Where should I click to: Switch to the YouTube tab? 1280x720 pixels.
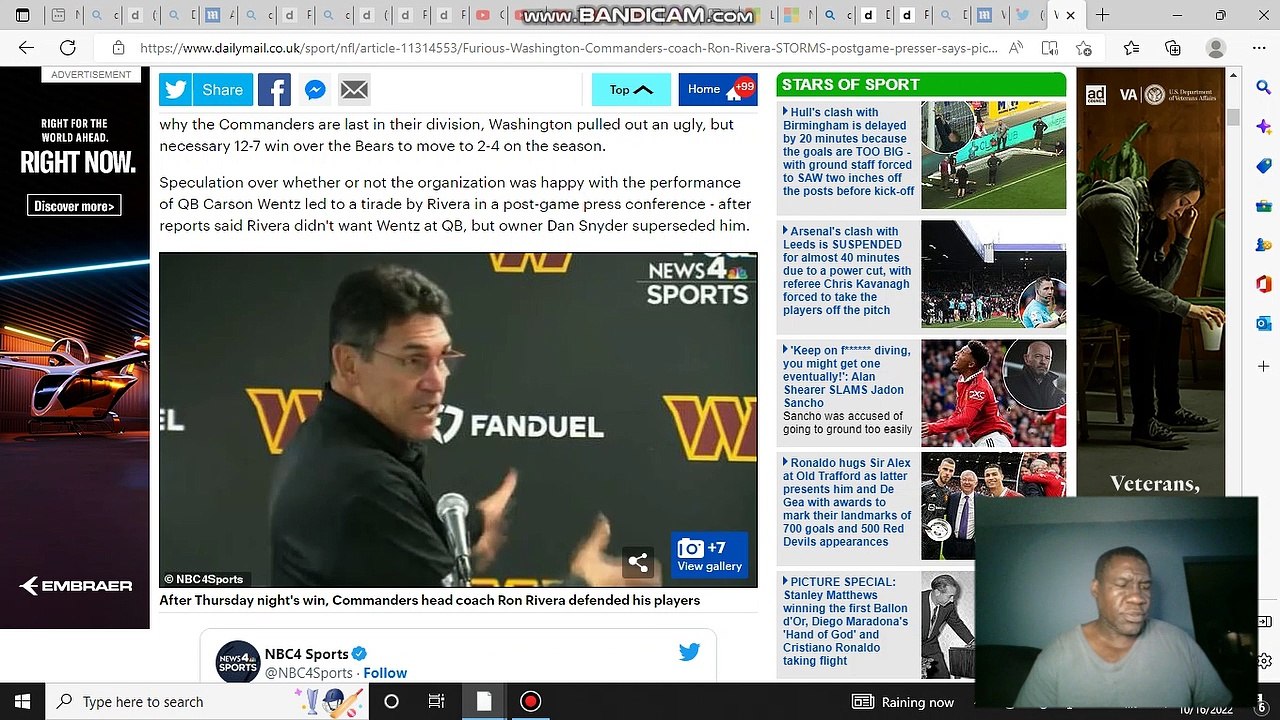[483, 15]
